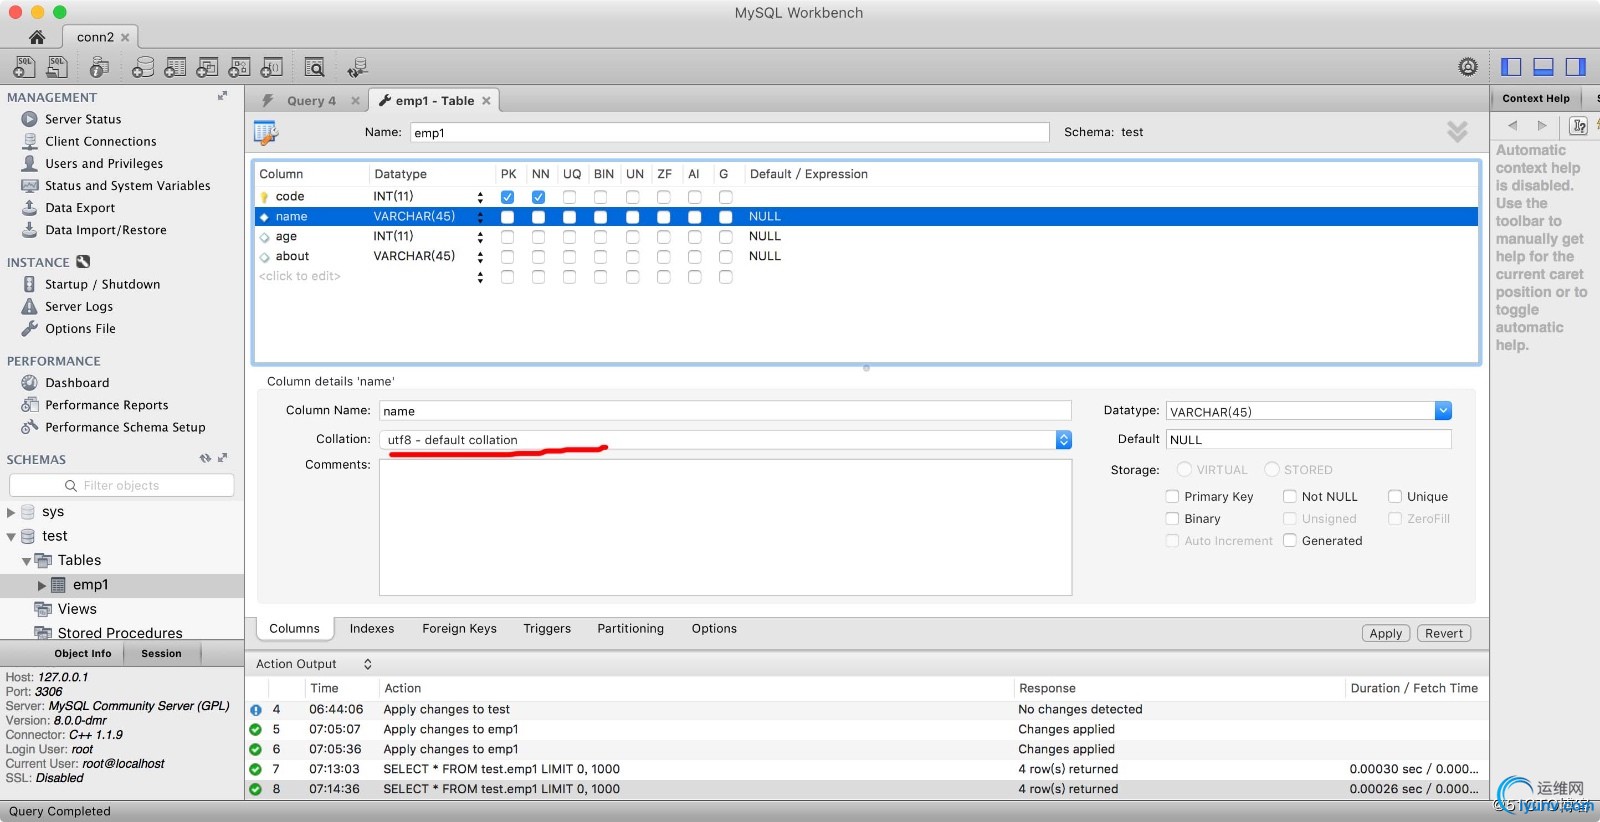Image resolution: width=1600 pixels, height=822 pixels.
Task: Switch to the Session tab
Action: 161,654
